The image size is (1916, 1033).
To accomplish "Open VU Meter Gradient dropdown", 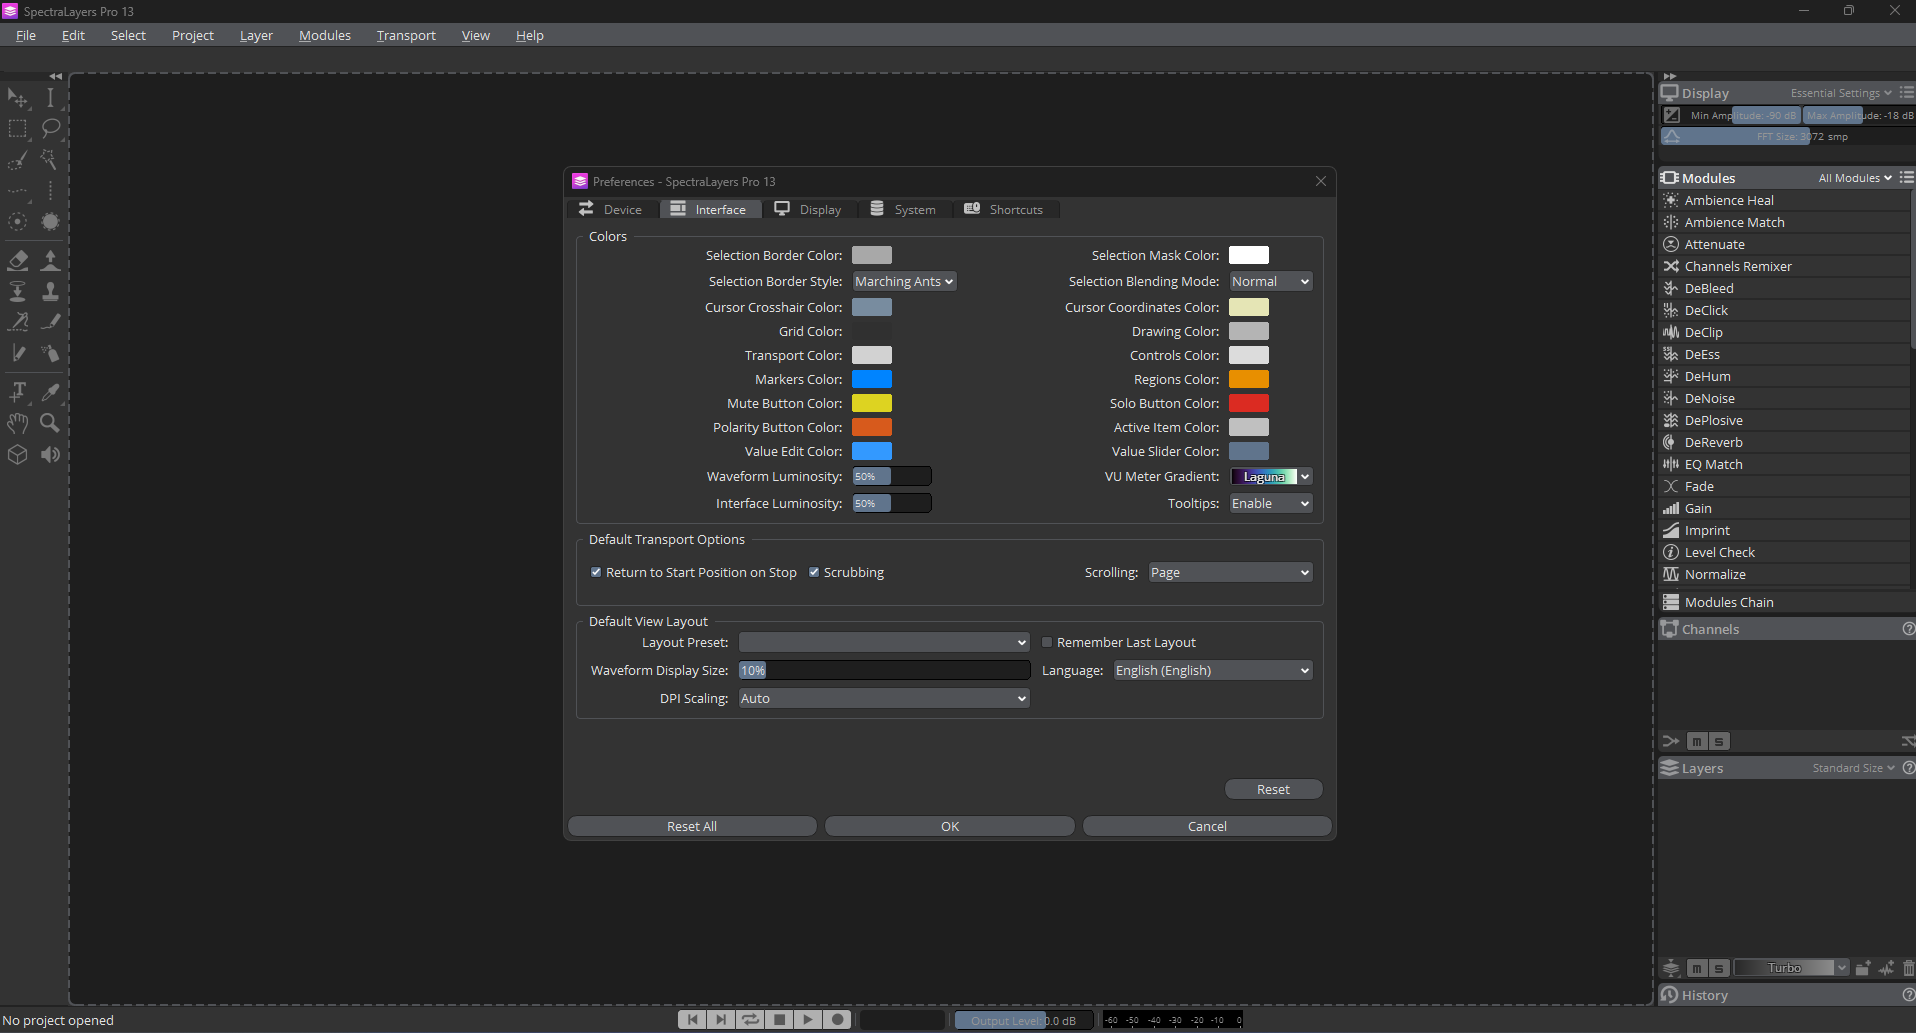I will (1270, 477).
